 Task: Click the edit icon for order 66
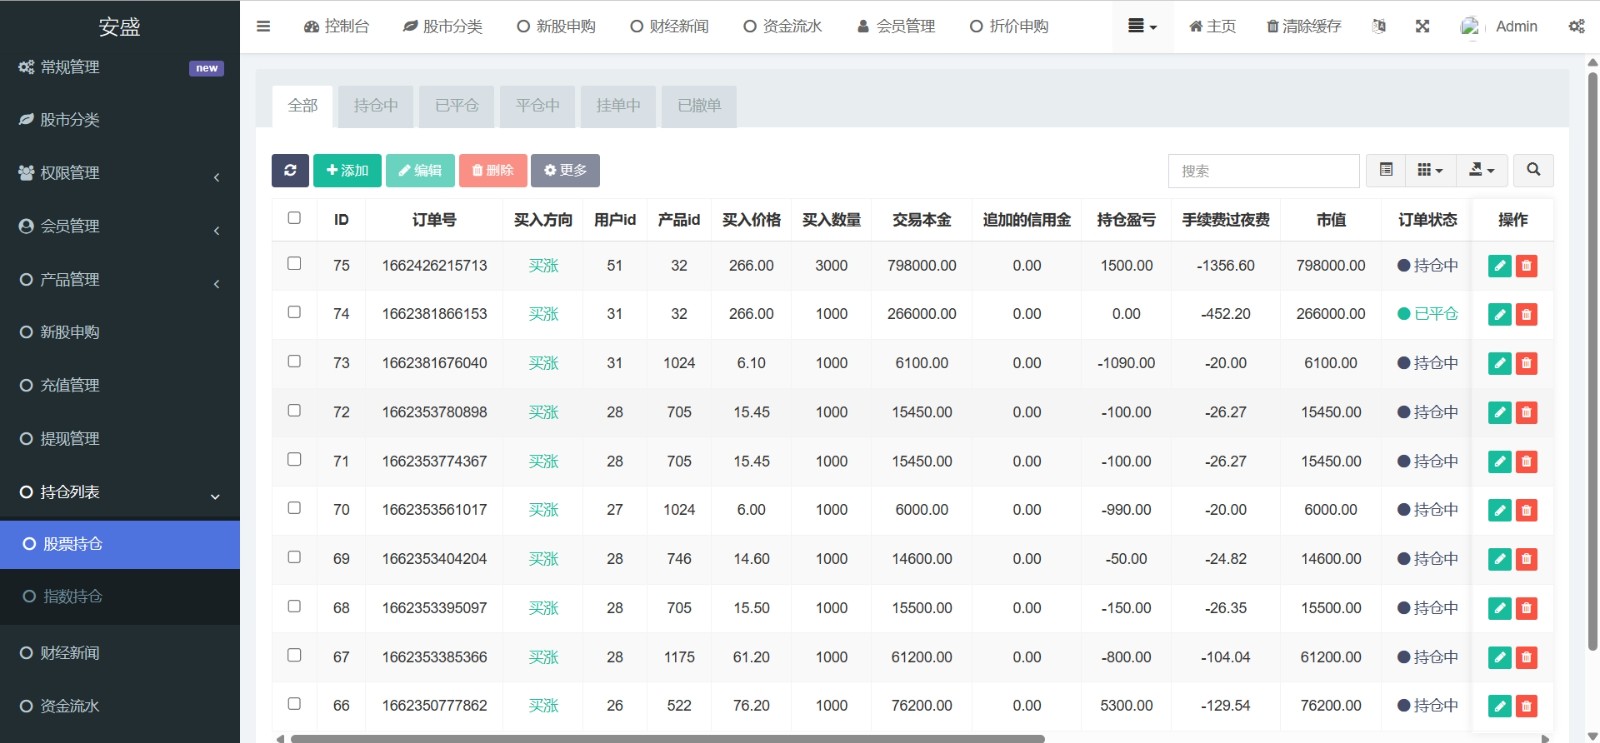pyautogui.click(x=1499, y=707)
